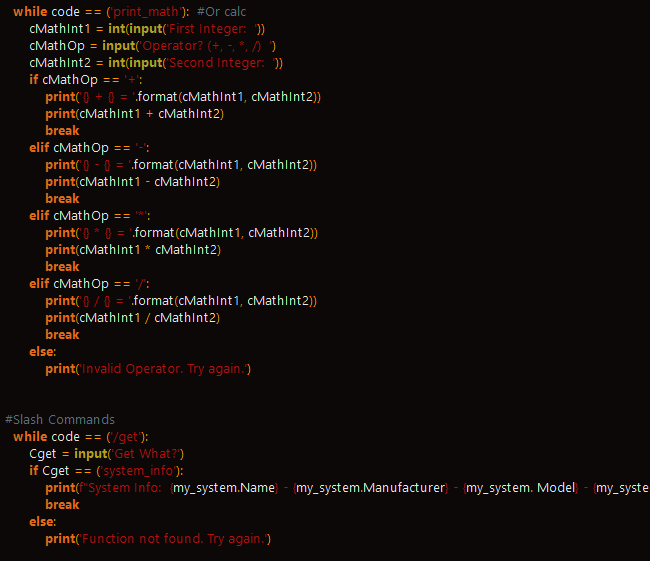Image resolution: width=650 pixels, height=561 pixels.
Task: Click the "if cMathOp == '+':" line
Action: pyautogui.click(x=86, y=80)
